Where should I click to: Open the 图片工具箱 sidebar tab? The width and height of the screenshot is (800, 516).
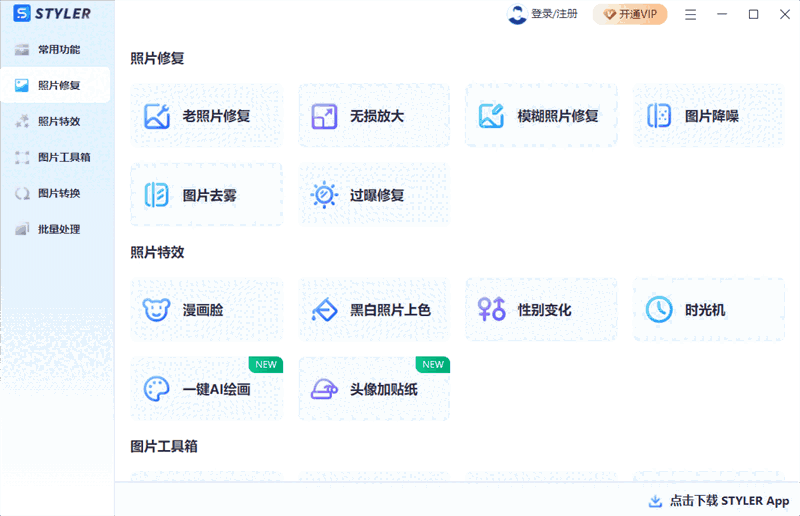(x=55, y=157)
